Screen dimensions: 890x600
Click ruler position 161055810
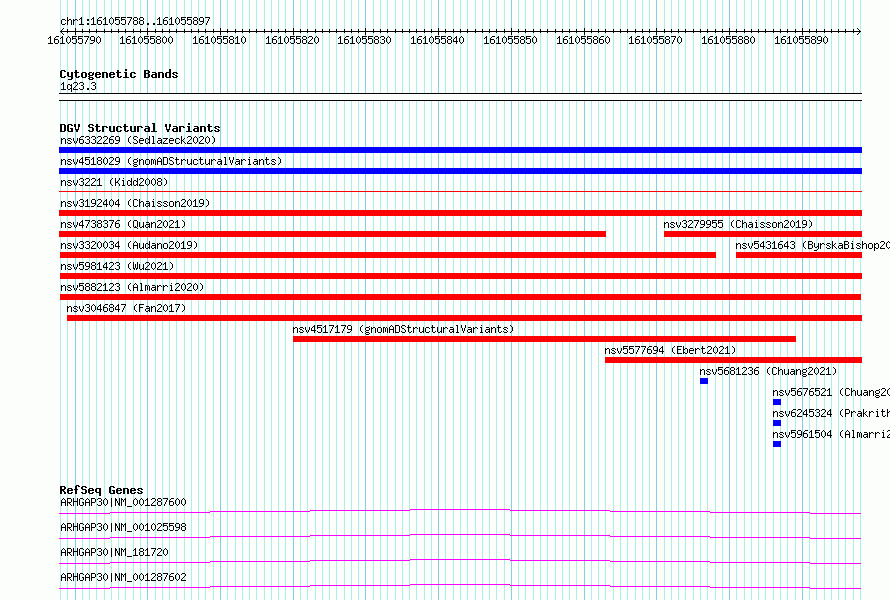(x=219, y=40)
